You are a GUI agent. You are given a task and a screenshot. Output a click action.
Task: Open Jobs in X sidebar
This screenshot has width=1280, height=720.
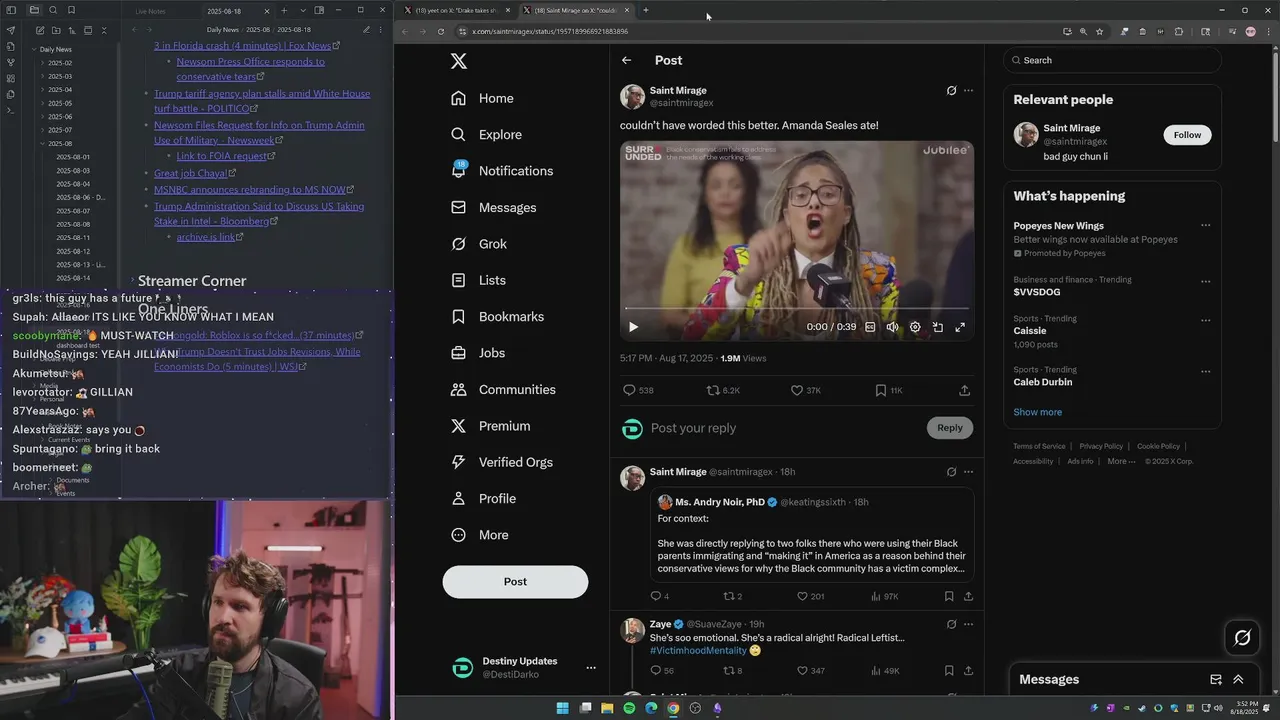click(478, 353)
